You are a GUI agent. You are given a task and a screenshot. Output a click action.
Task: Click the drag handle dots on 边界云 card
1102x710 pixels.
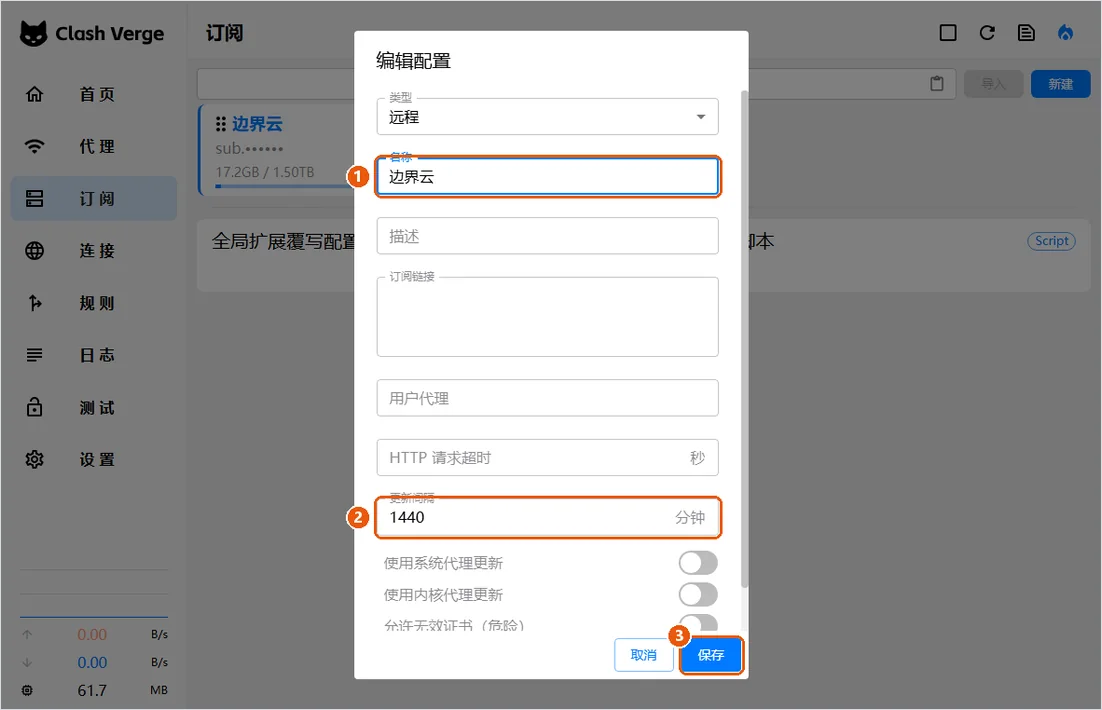click(221, 124)
